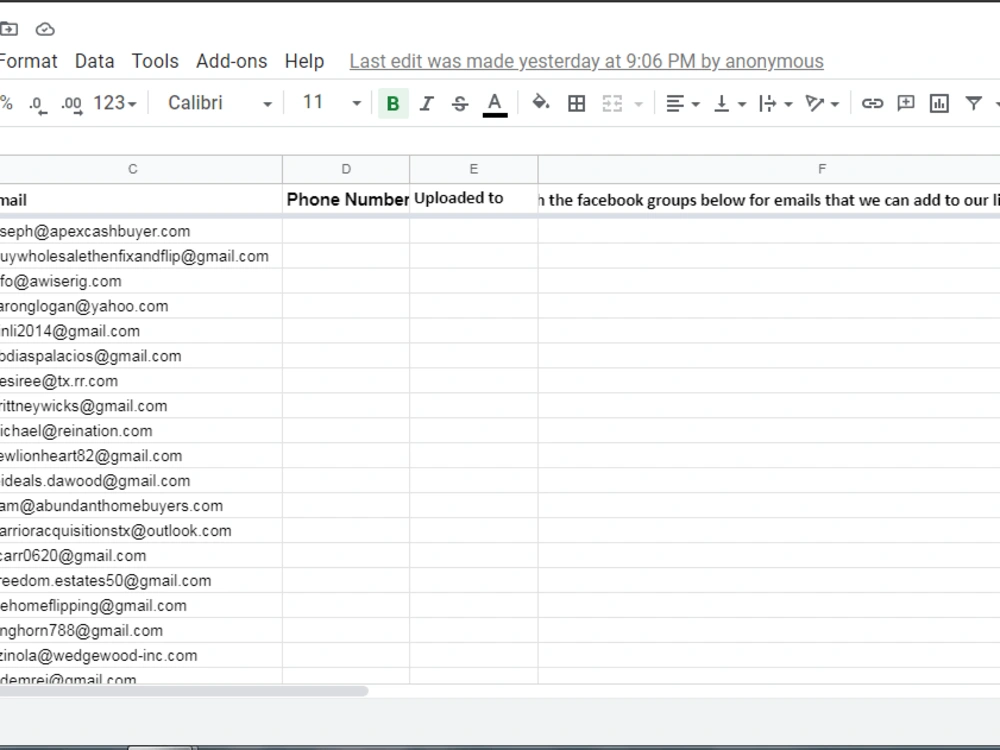Click the merge cells icon
This screenshot has height=750, width=1000.
point(612,103)
